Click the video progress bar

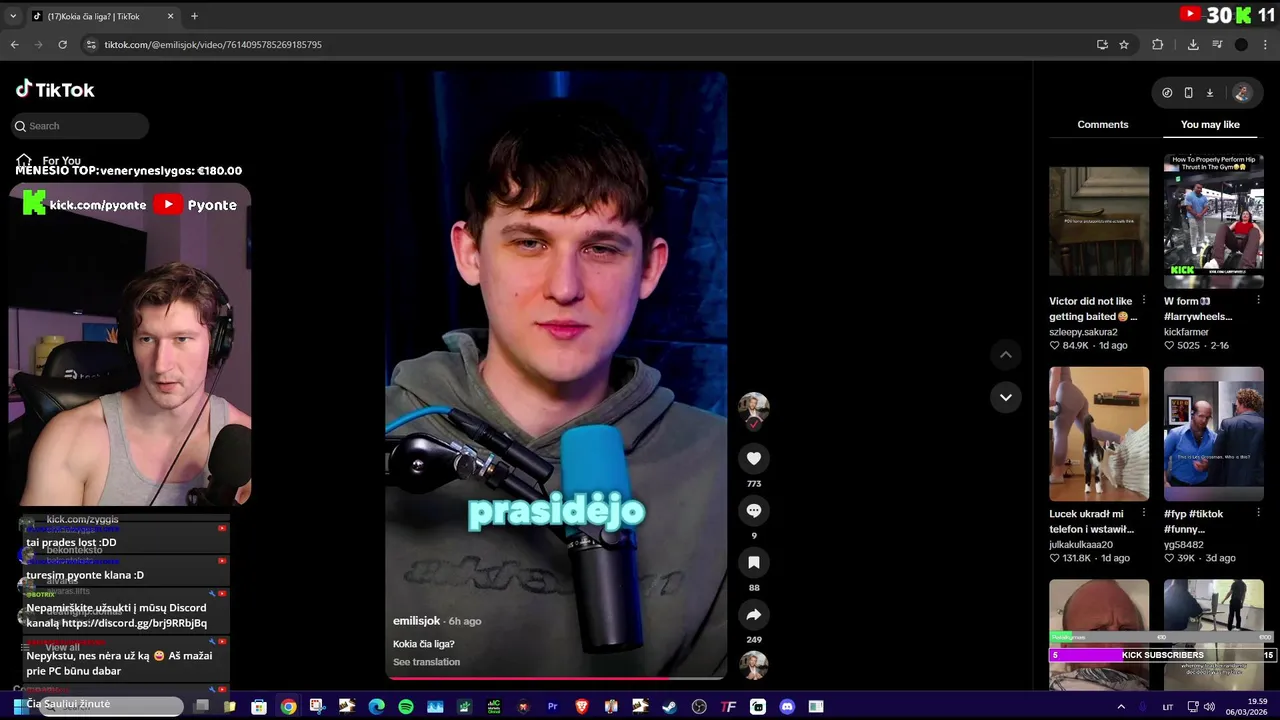(556, 678)
